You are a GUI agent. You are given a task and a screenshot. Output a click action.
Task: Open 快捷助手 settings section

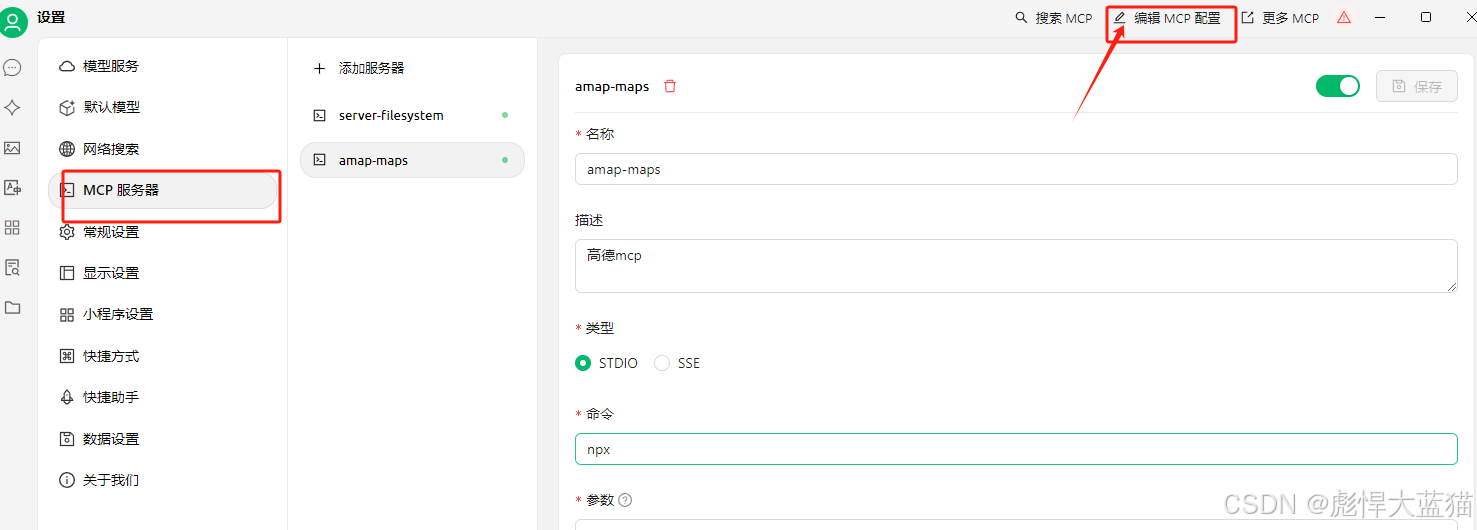tap(163, 397)
